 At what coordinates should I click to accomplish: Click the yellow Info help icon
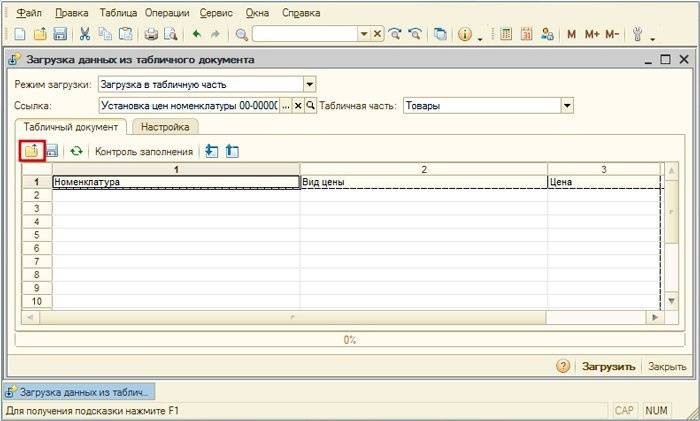(x=465, y=34)
